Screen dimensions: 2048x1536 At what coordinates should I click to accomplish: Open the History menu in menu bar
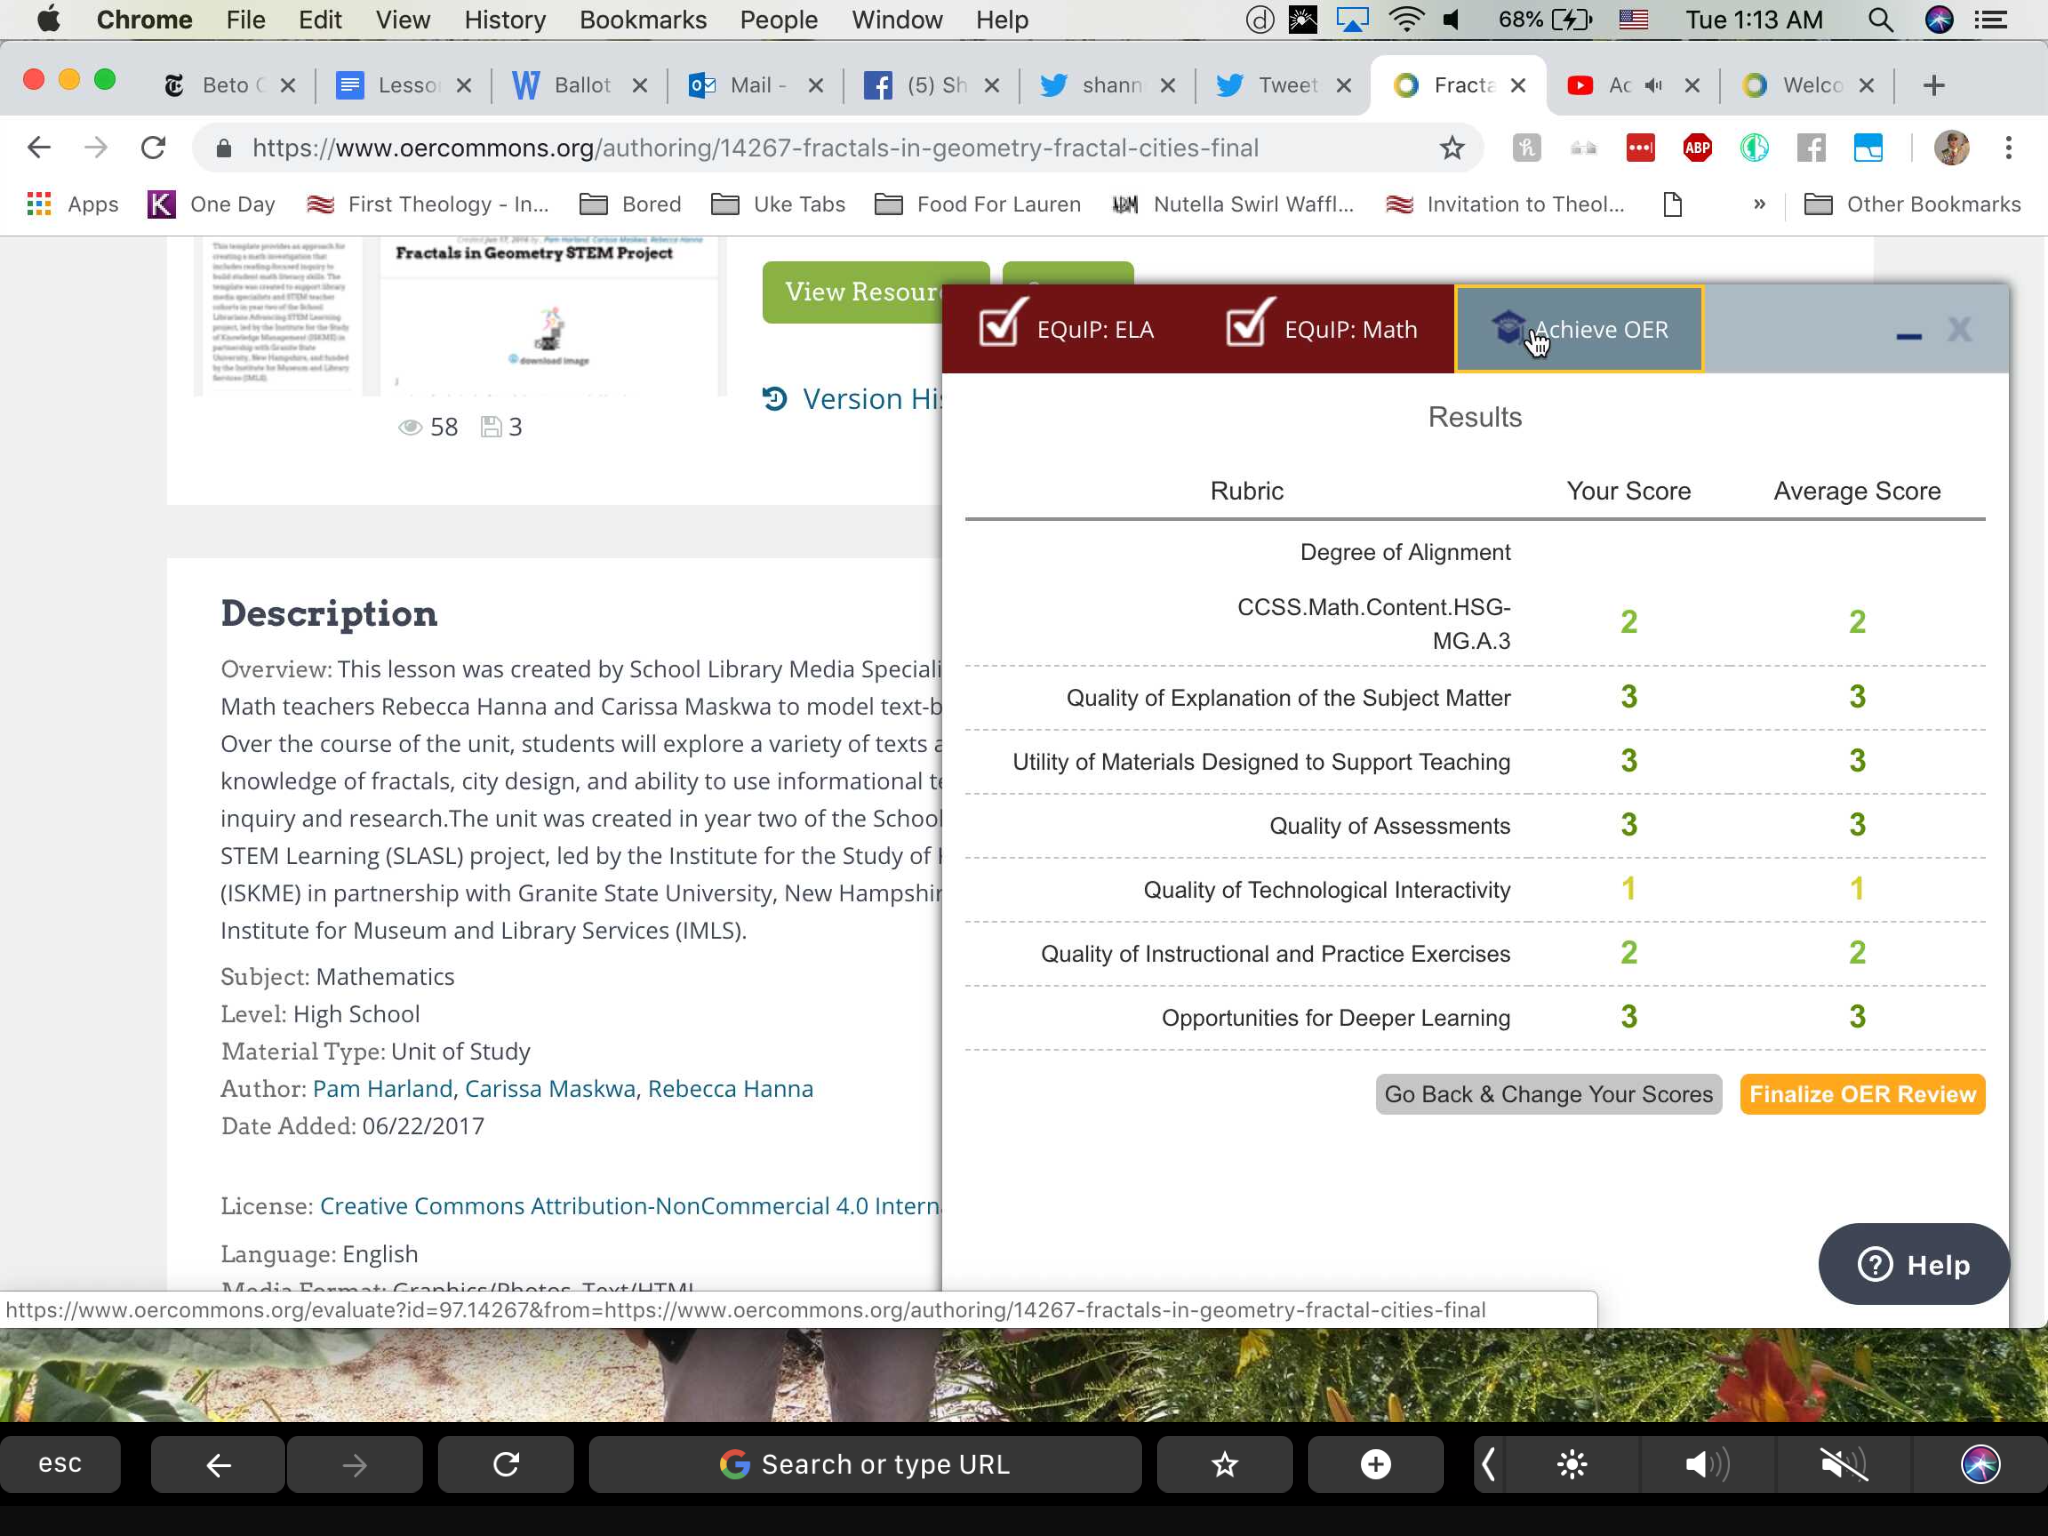click(x=504, y=20)
